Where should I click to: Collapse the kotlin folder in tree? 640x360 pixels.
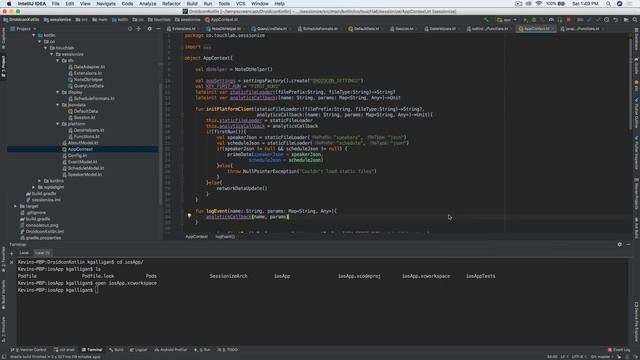pyautogui.click(x=33, y=36)
